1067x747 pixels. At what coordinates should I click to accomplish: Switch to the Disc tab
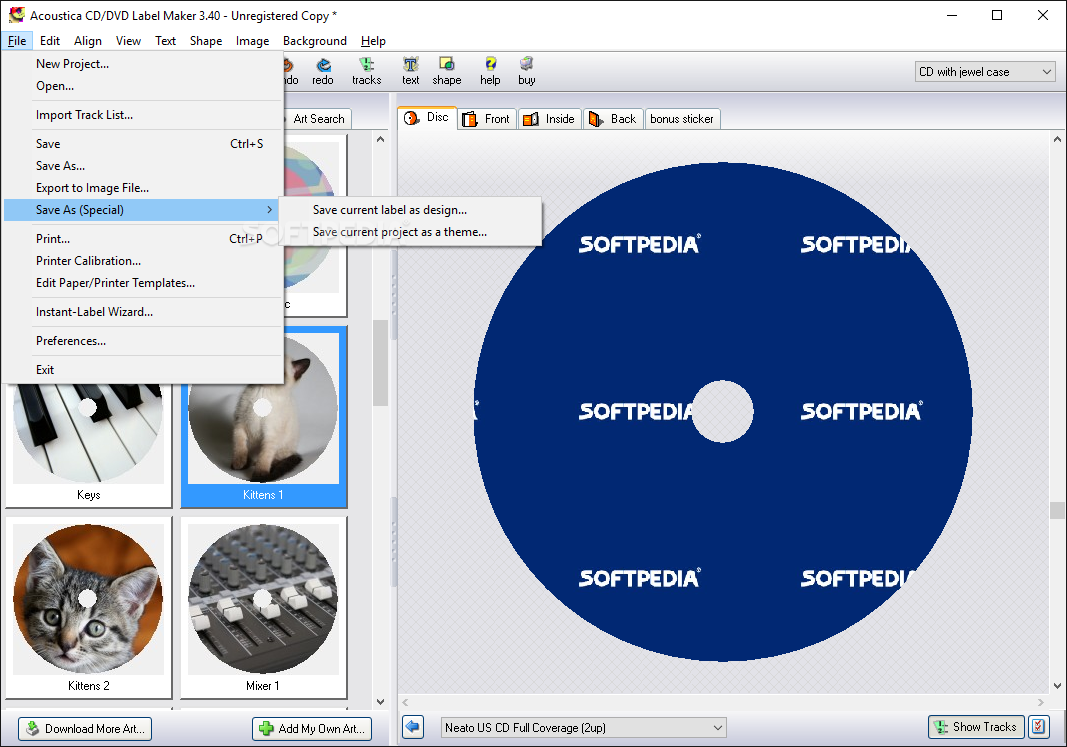click(427, 118)
